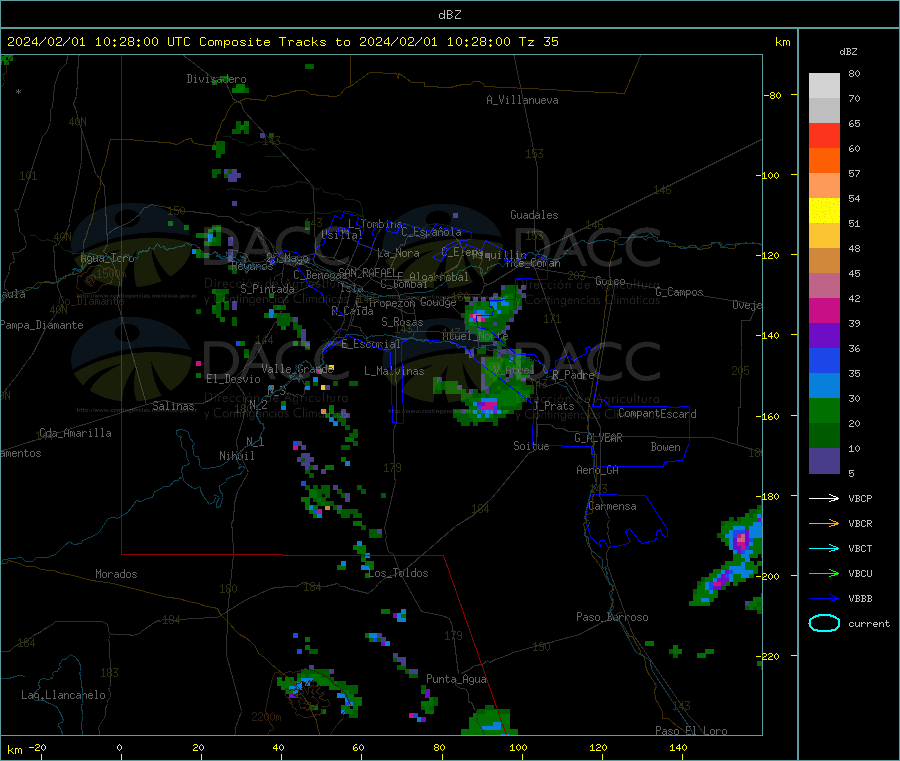Click the orange VBCR arrow legend icon

(x=824, y=523)
